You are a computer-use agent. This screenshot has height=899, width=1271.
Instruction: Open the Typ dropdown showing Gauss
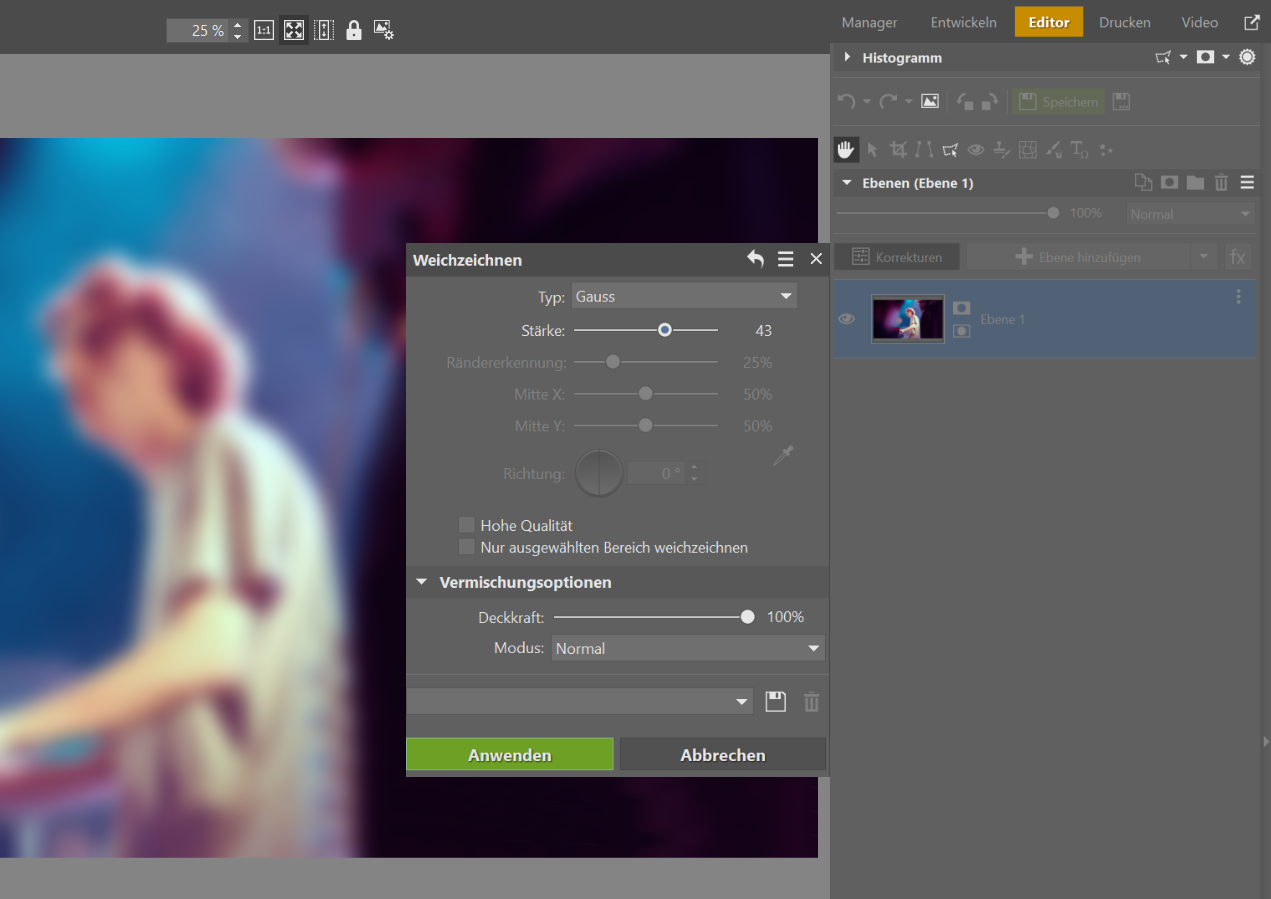tap(684, 296)
